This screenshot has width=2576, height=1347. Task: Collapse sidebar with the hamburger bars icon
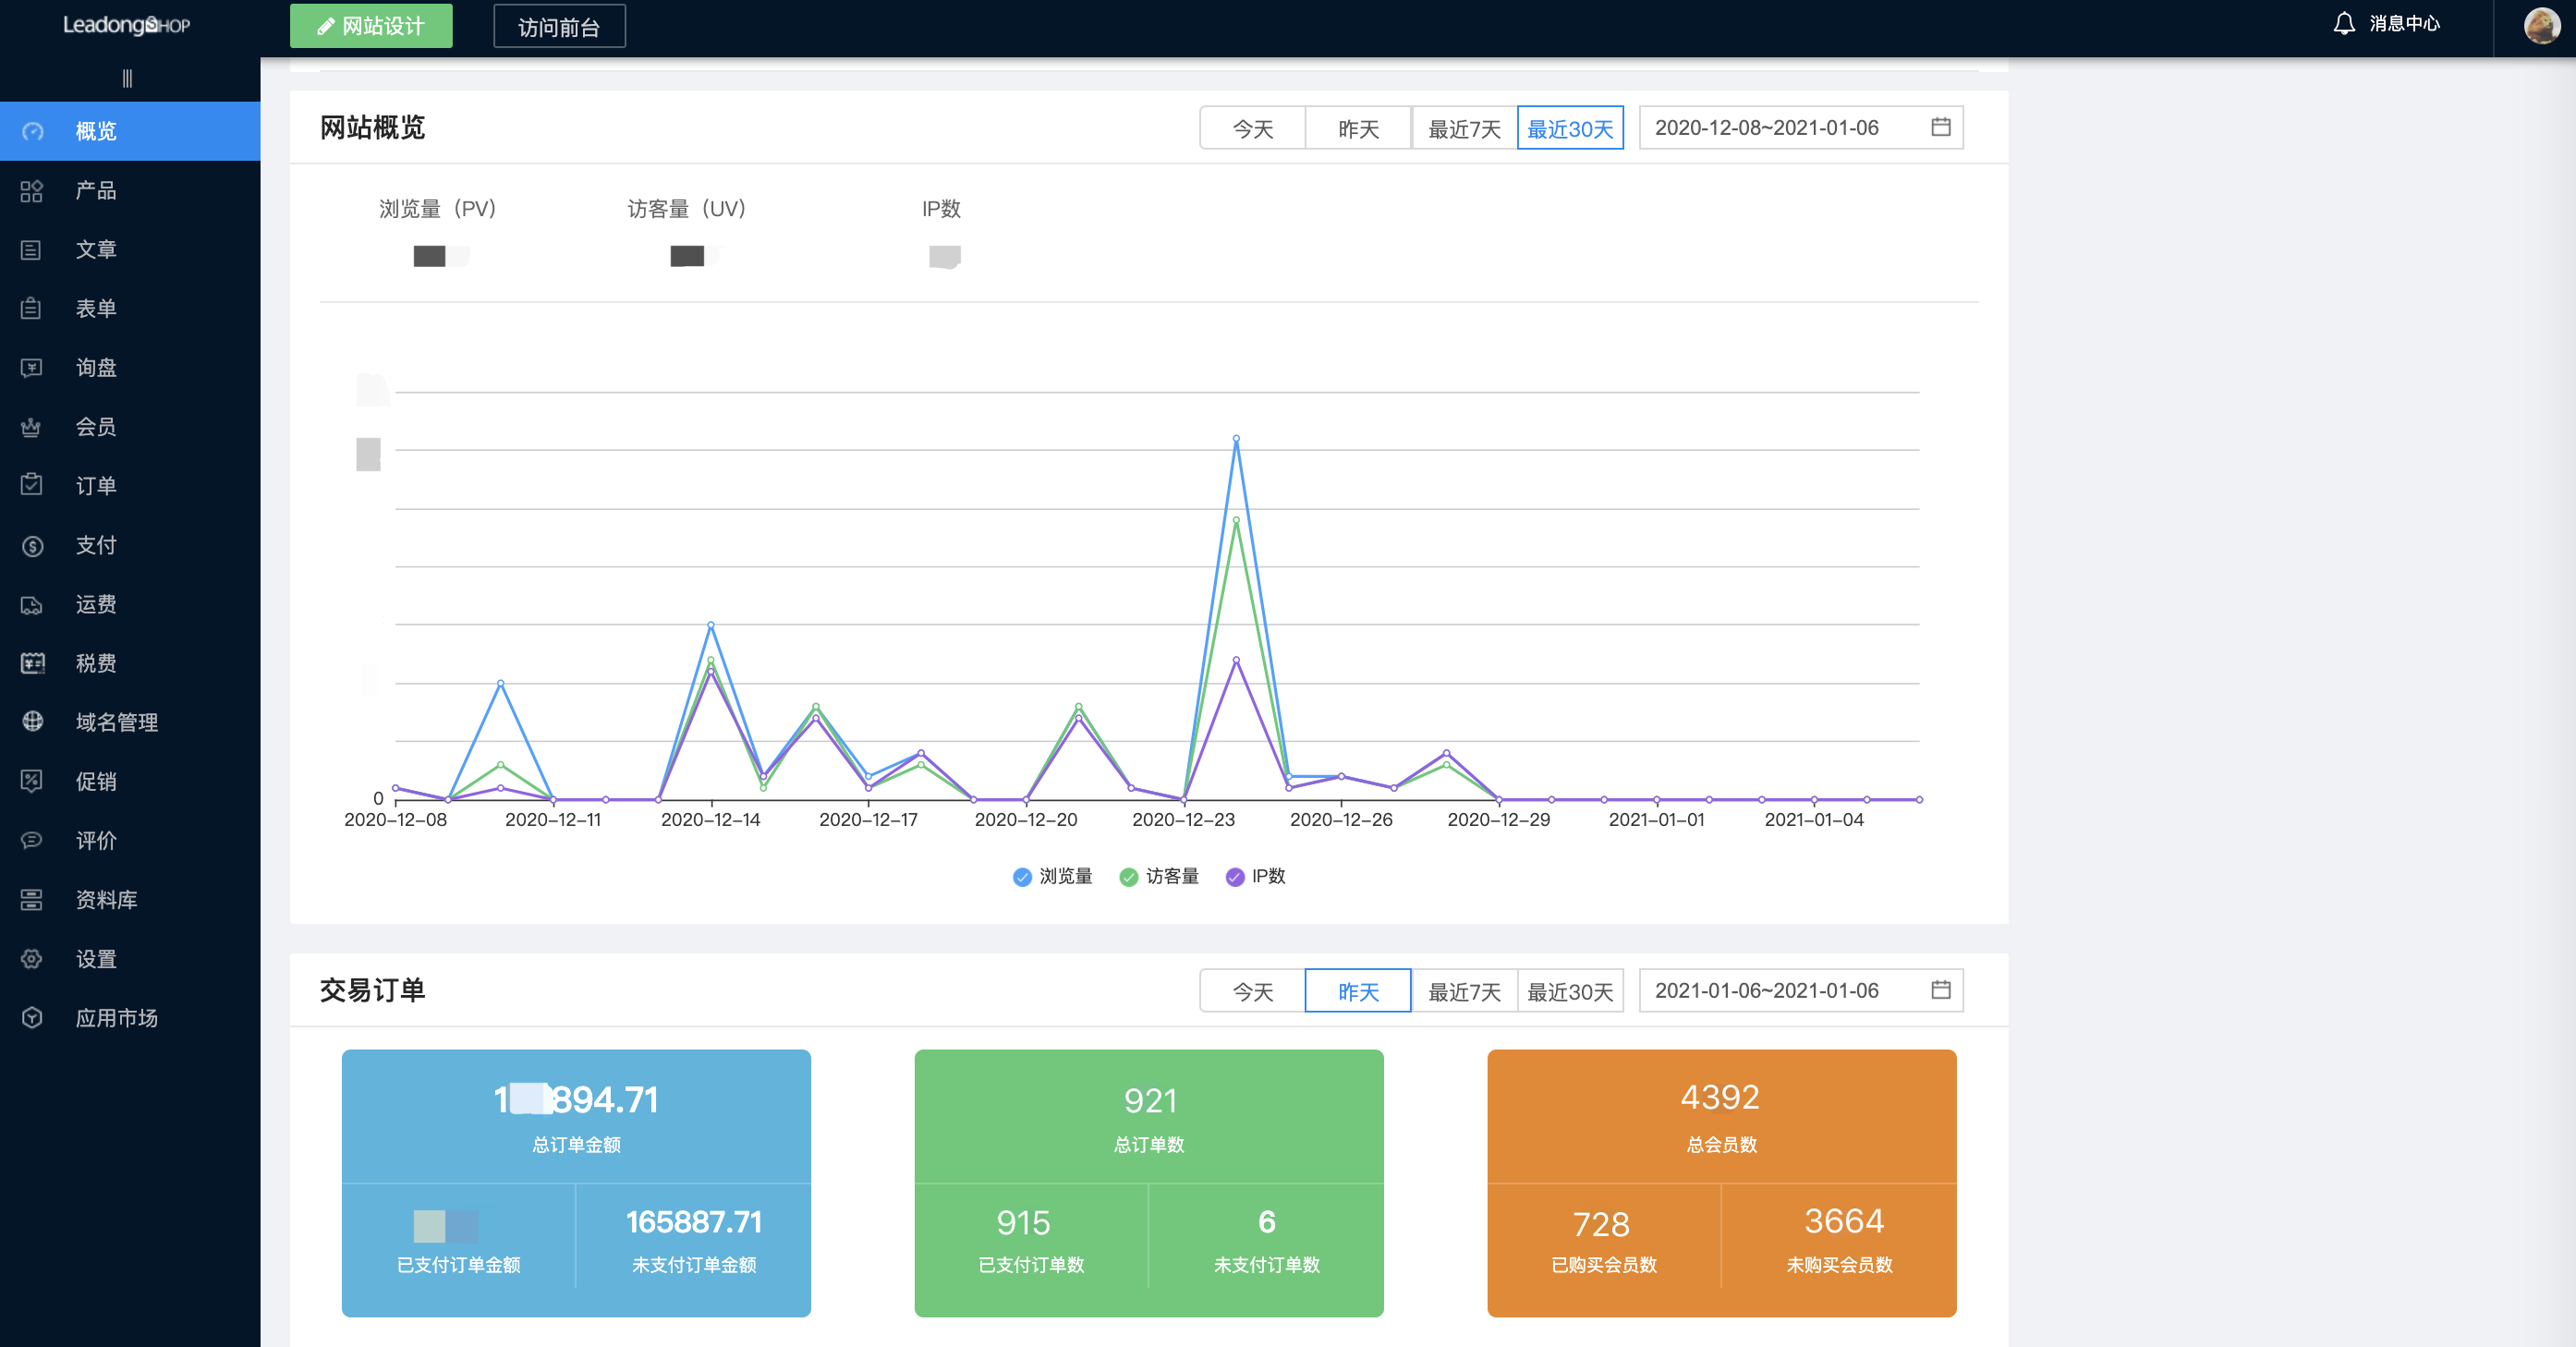point(127,78)
